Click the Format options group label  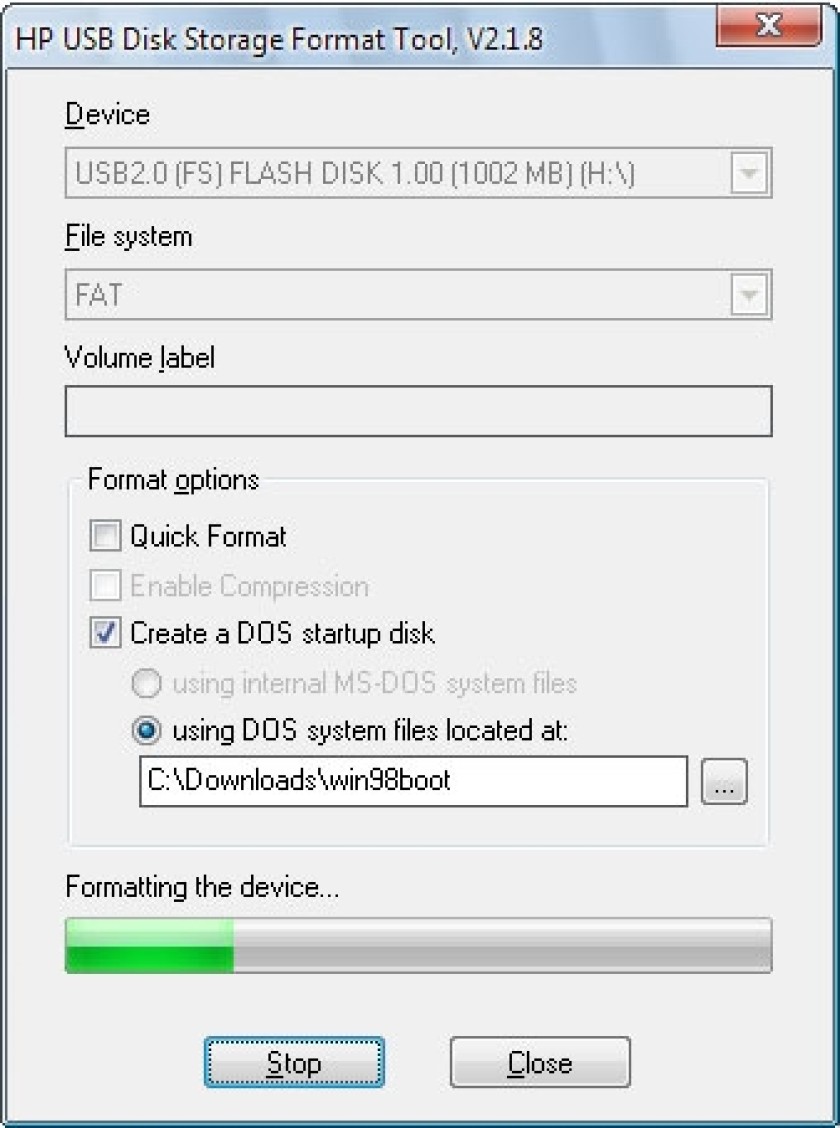tap(173, 480)
